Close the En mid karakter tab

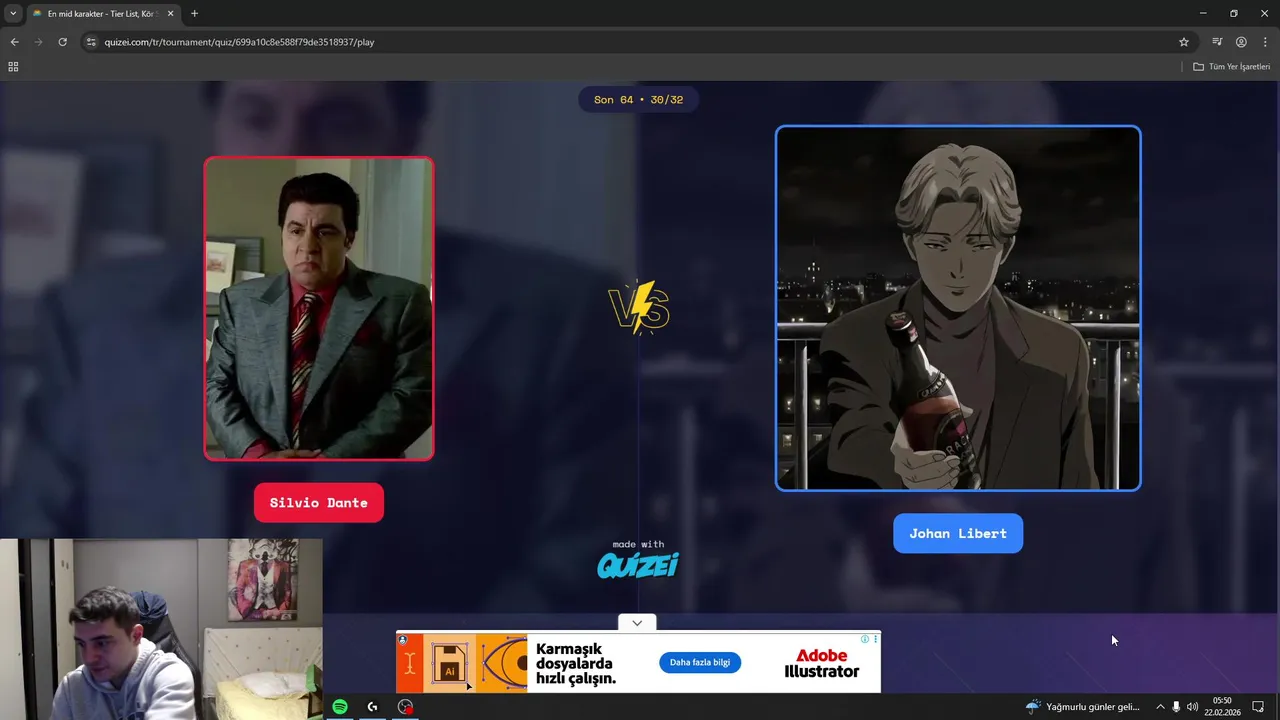point(170,14)
